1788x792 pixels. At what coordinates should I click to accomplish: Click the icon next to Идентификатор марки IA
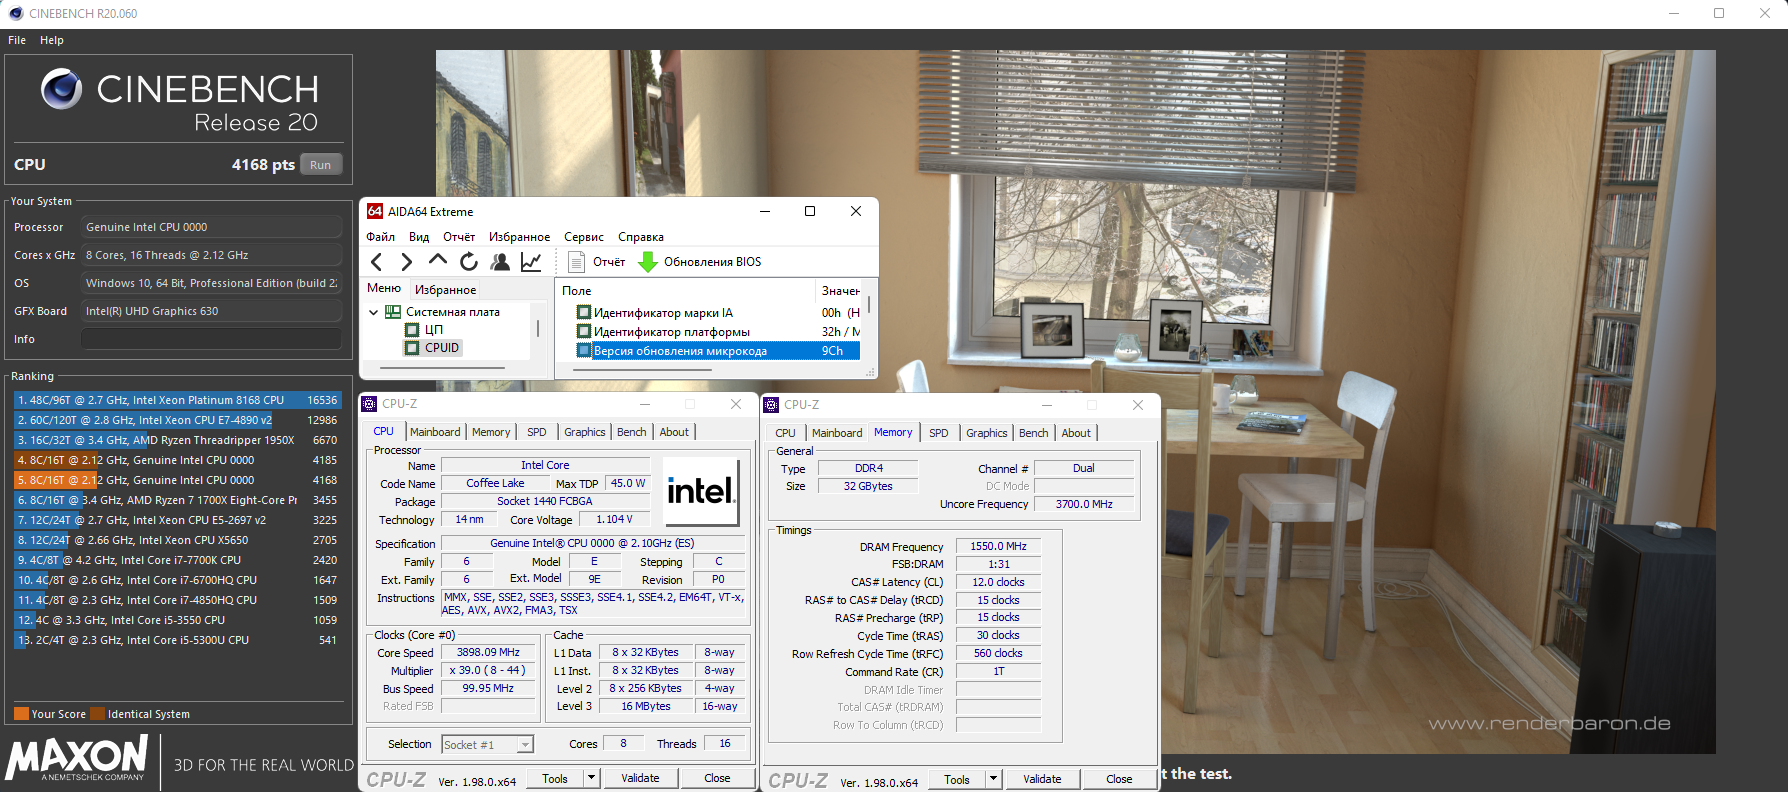pos(584,313)
